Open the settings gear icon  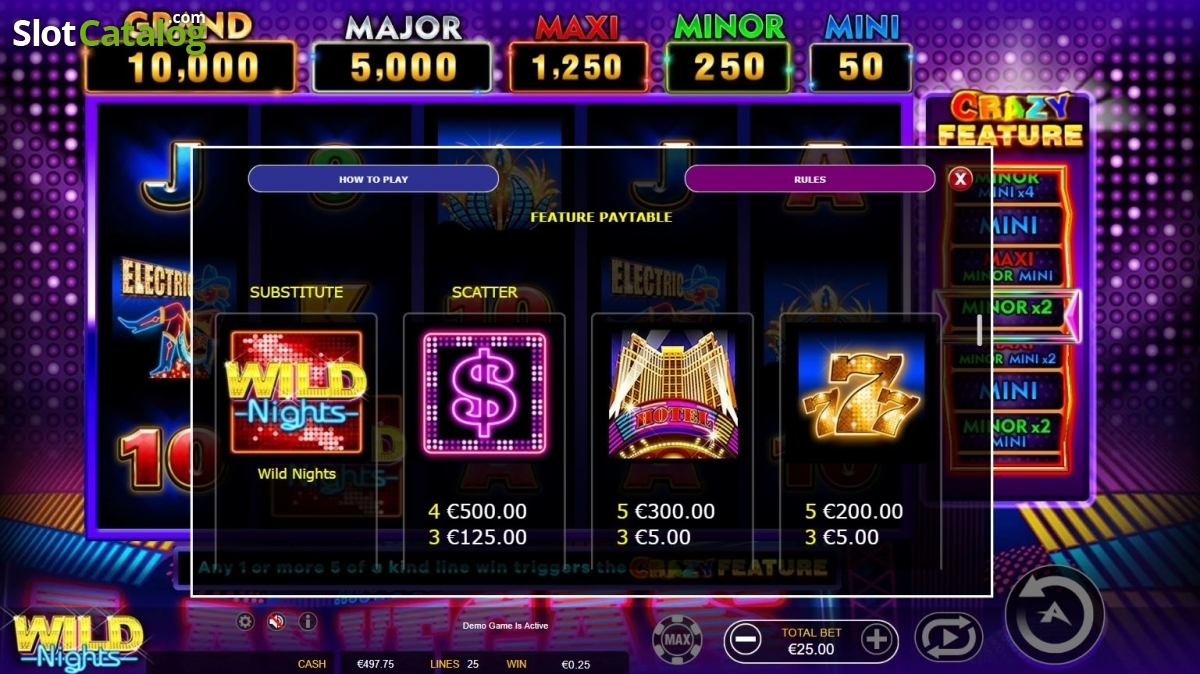click(245, 622)
